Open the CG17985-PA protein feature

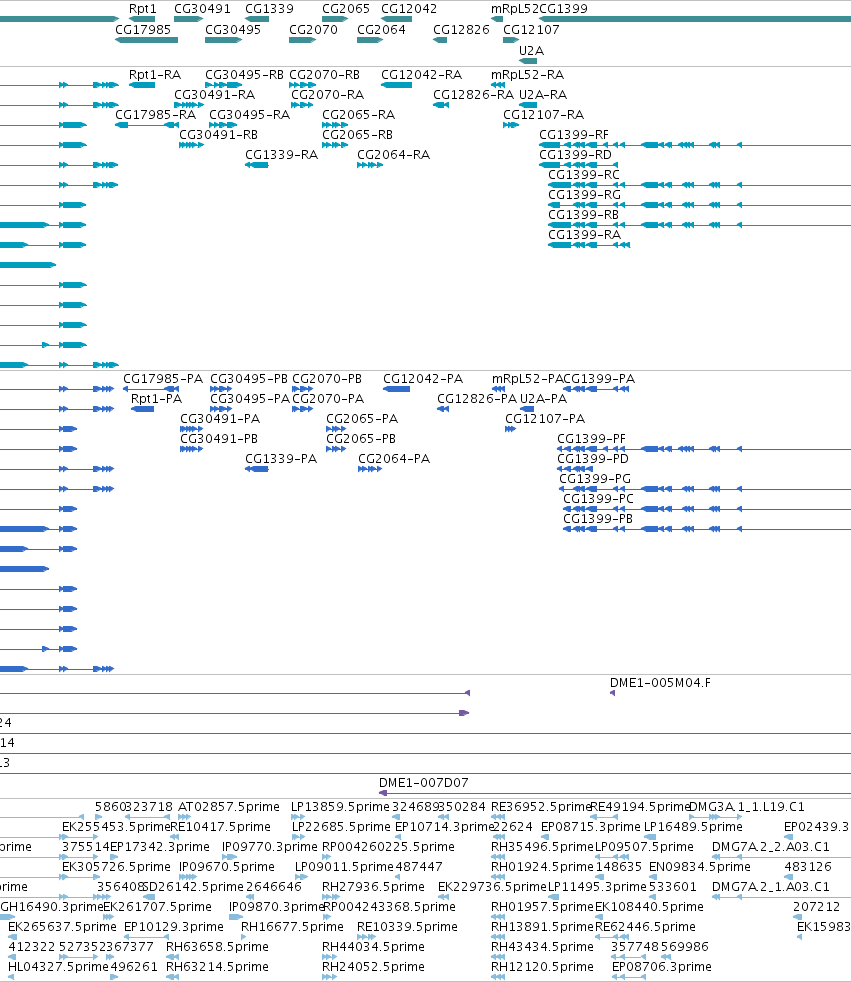(151, 389)
